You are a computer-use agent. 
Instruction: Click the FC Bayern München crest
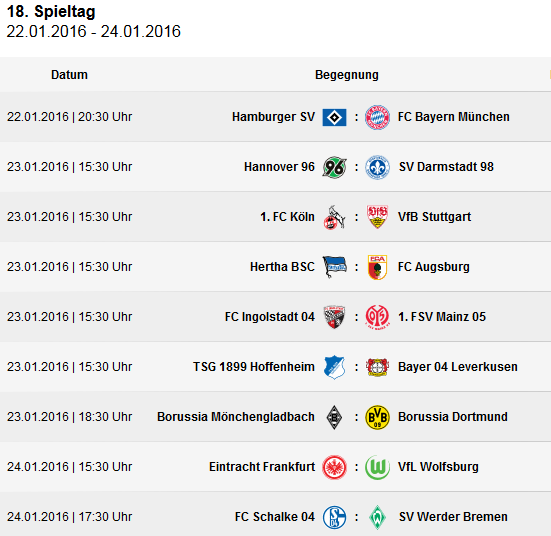[x=377, y=117]
